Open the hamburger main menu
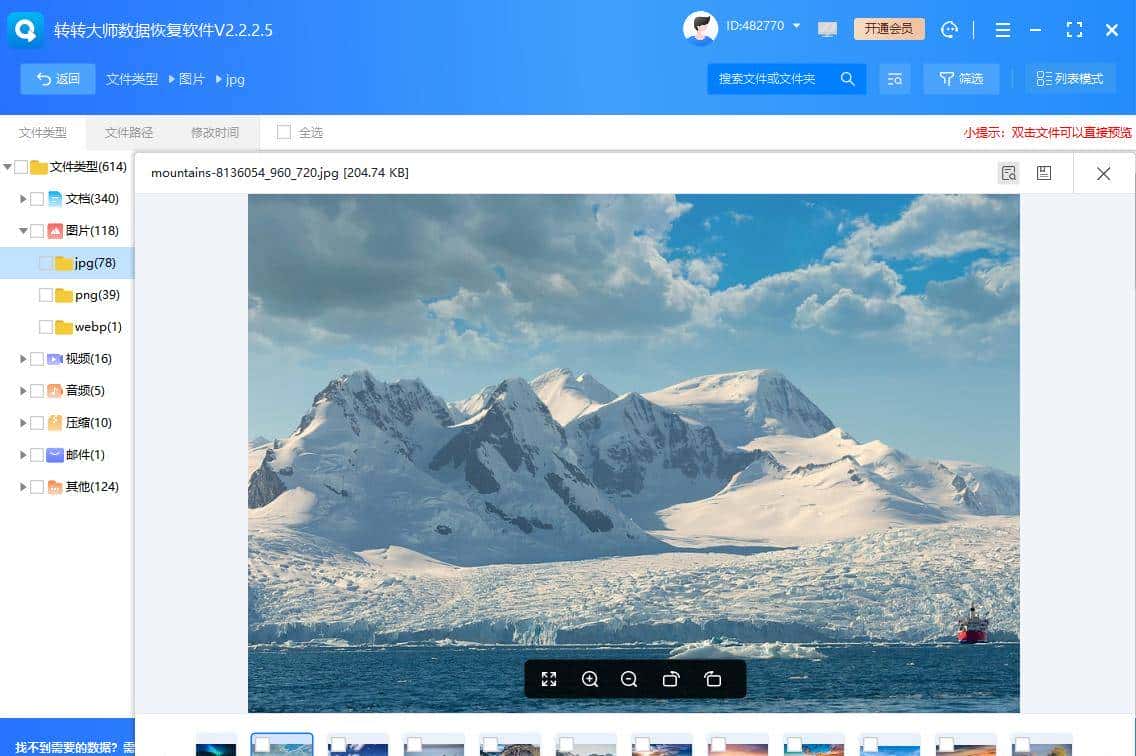Viewport: 1136px width, 756px height. coord(1002,29)
